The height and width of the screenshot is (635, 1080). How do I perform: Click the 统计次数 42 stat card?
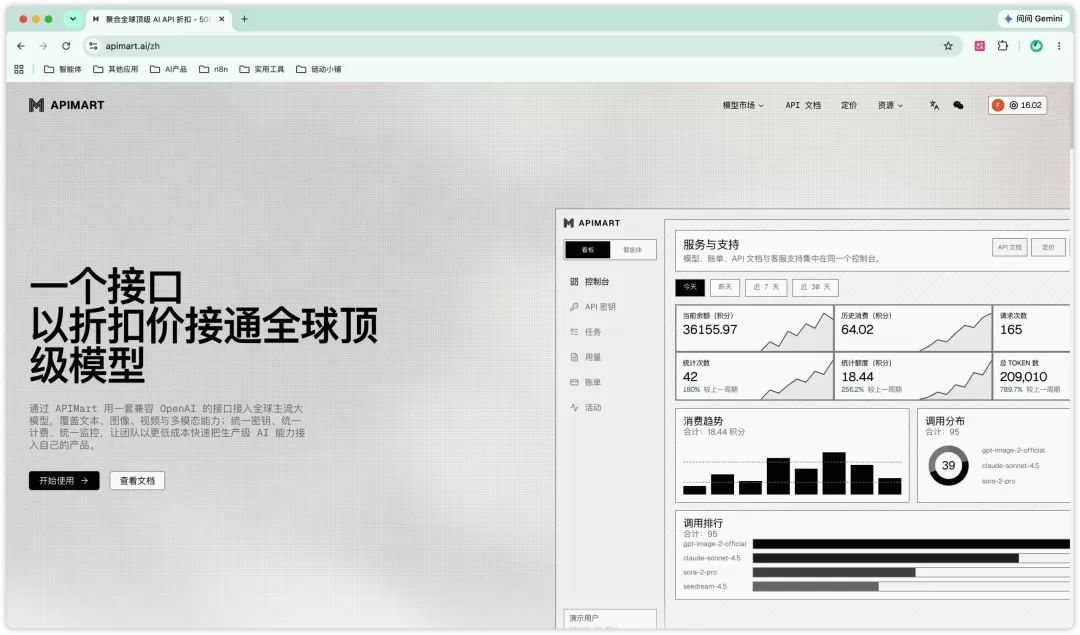coord(754,376)
